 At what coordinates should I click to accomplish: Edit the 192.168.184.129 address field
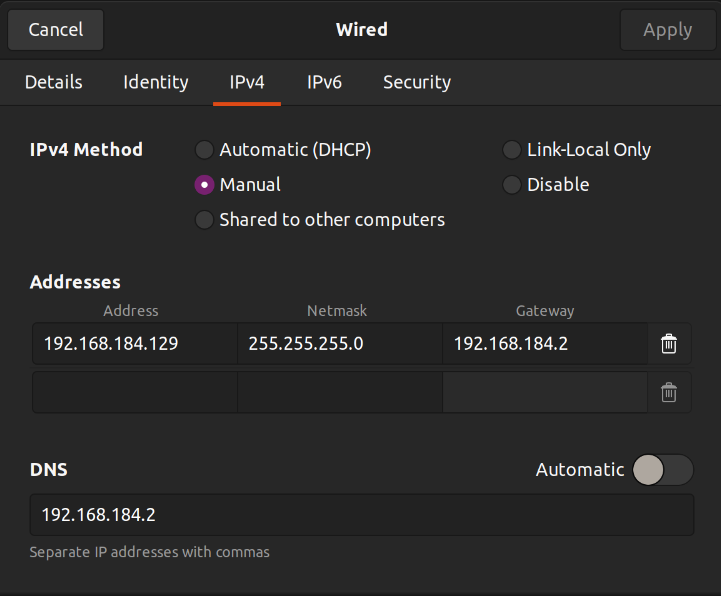pyautogui.click(x=135, y=344)
